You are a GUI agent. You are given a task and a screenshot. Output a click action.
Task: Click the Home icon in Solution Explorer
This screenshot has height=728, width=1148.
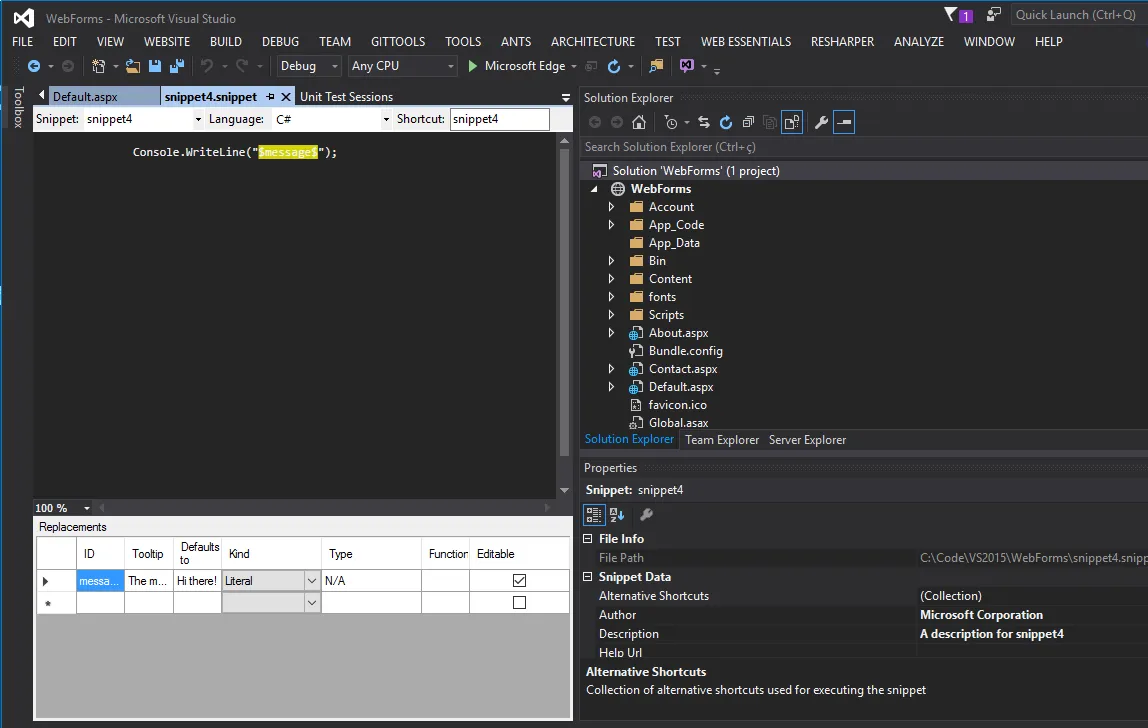(639, 122)
